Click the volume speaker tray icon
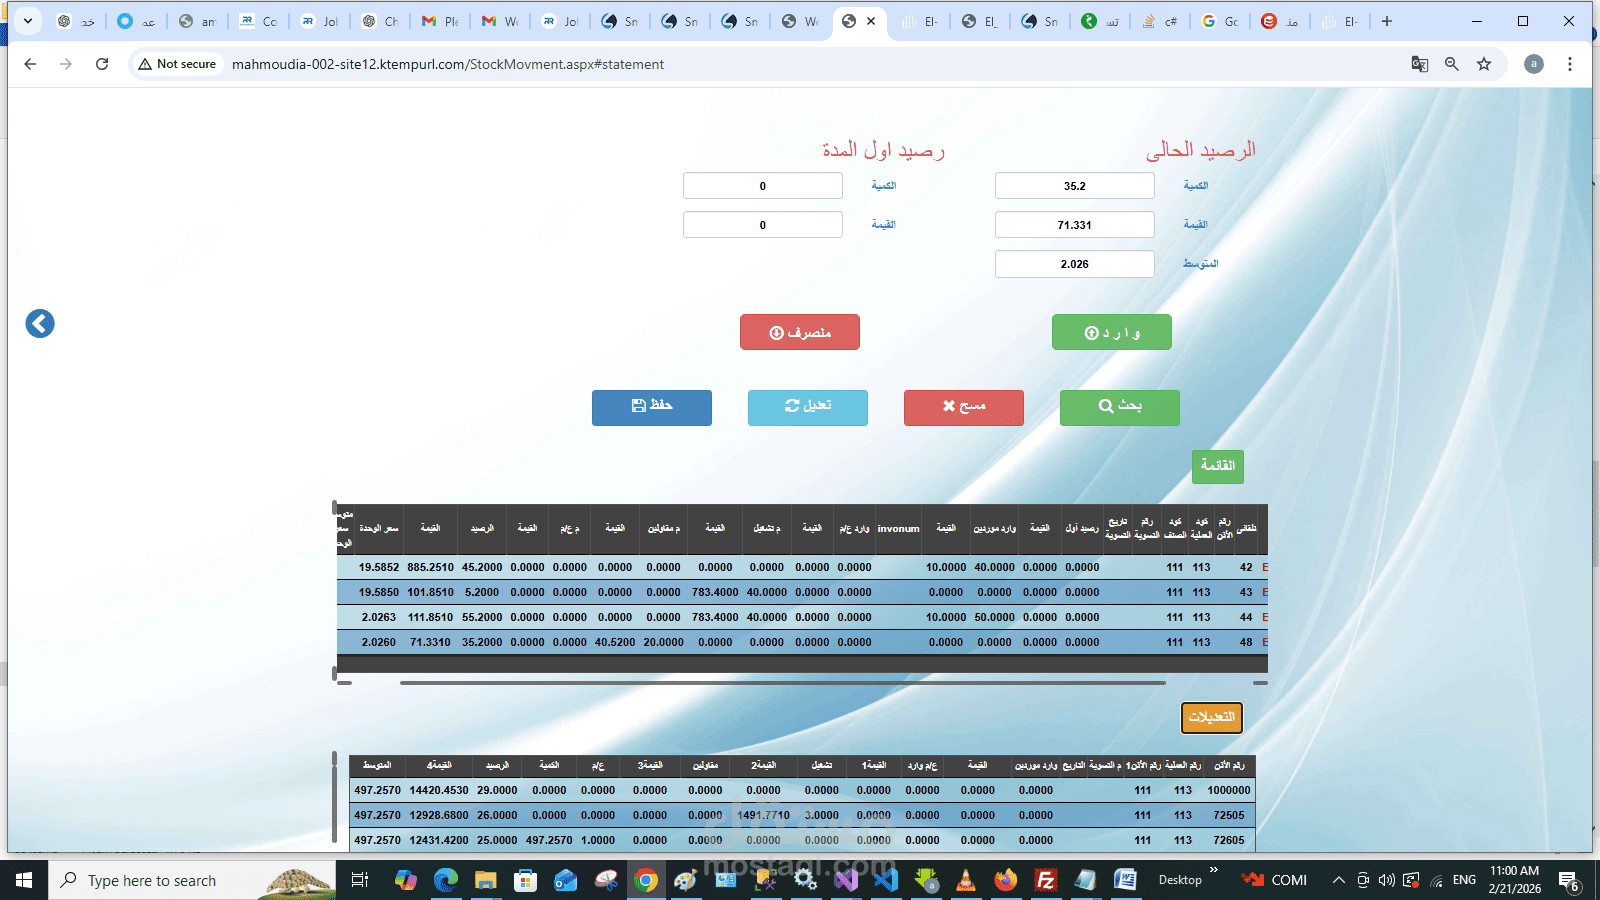The width and height of the screenshot is (1600, 900). (1386, 880)
